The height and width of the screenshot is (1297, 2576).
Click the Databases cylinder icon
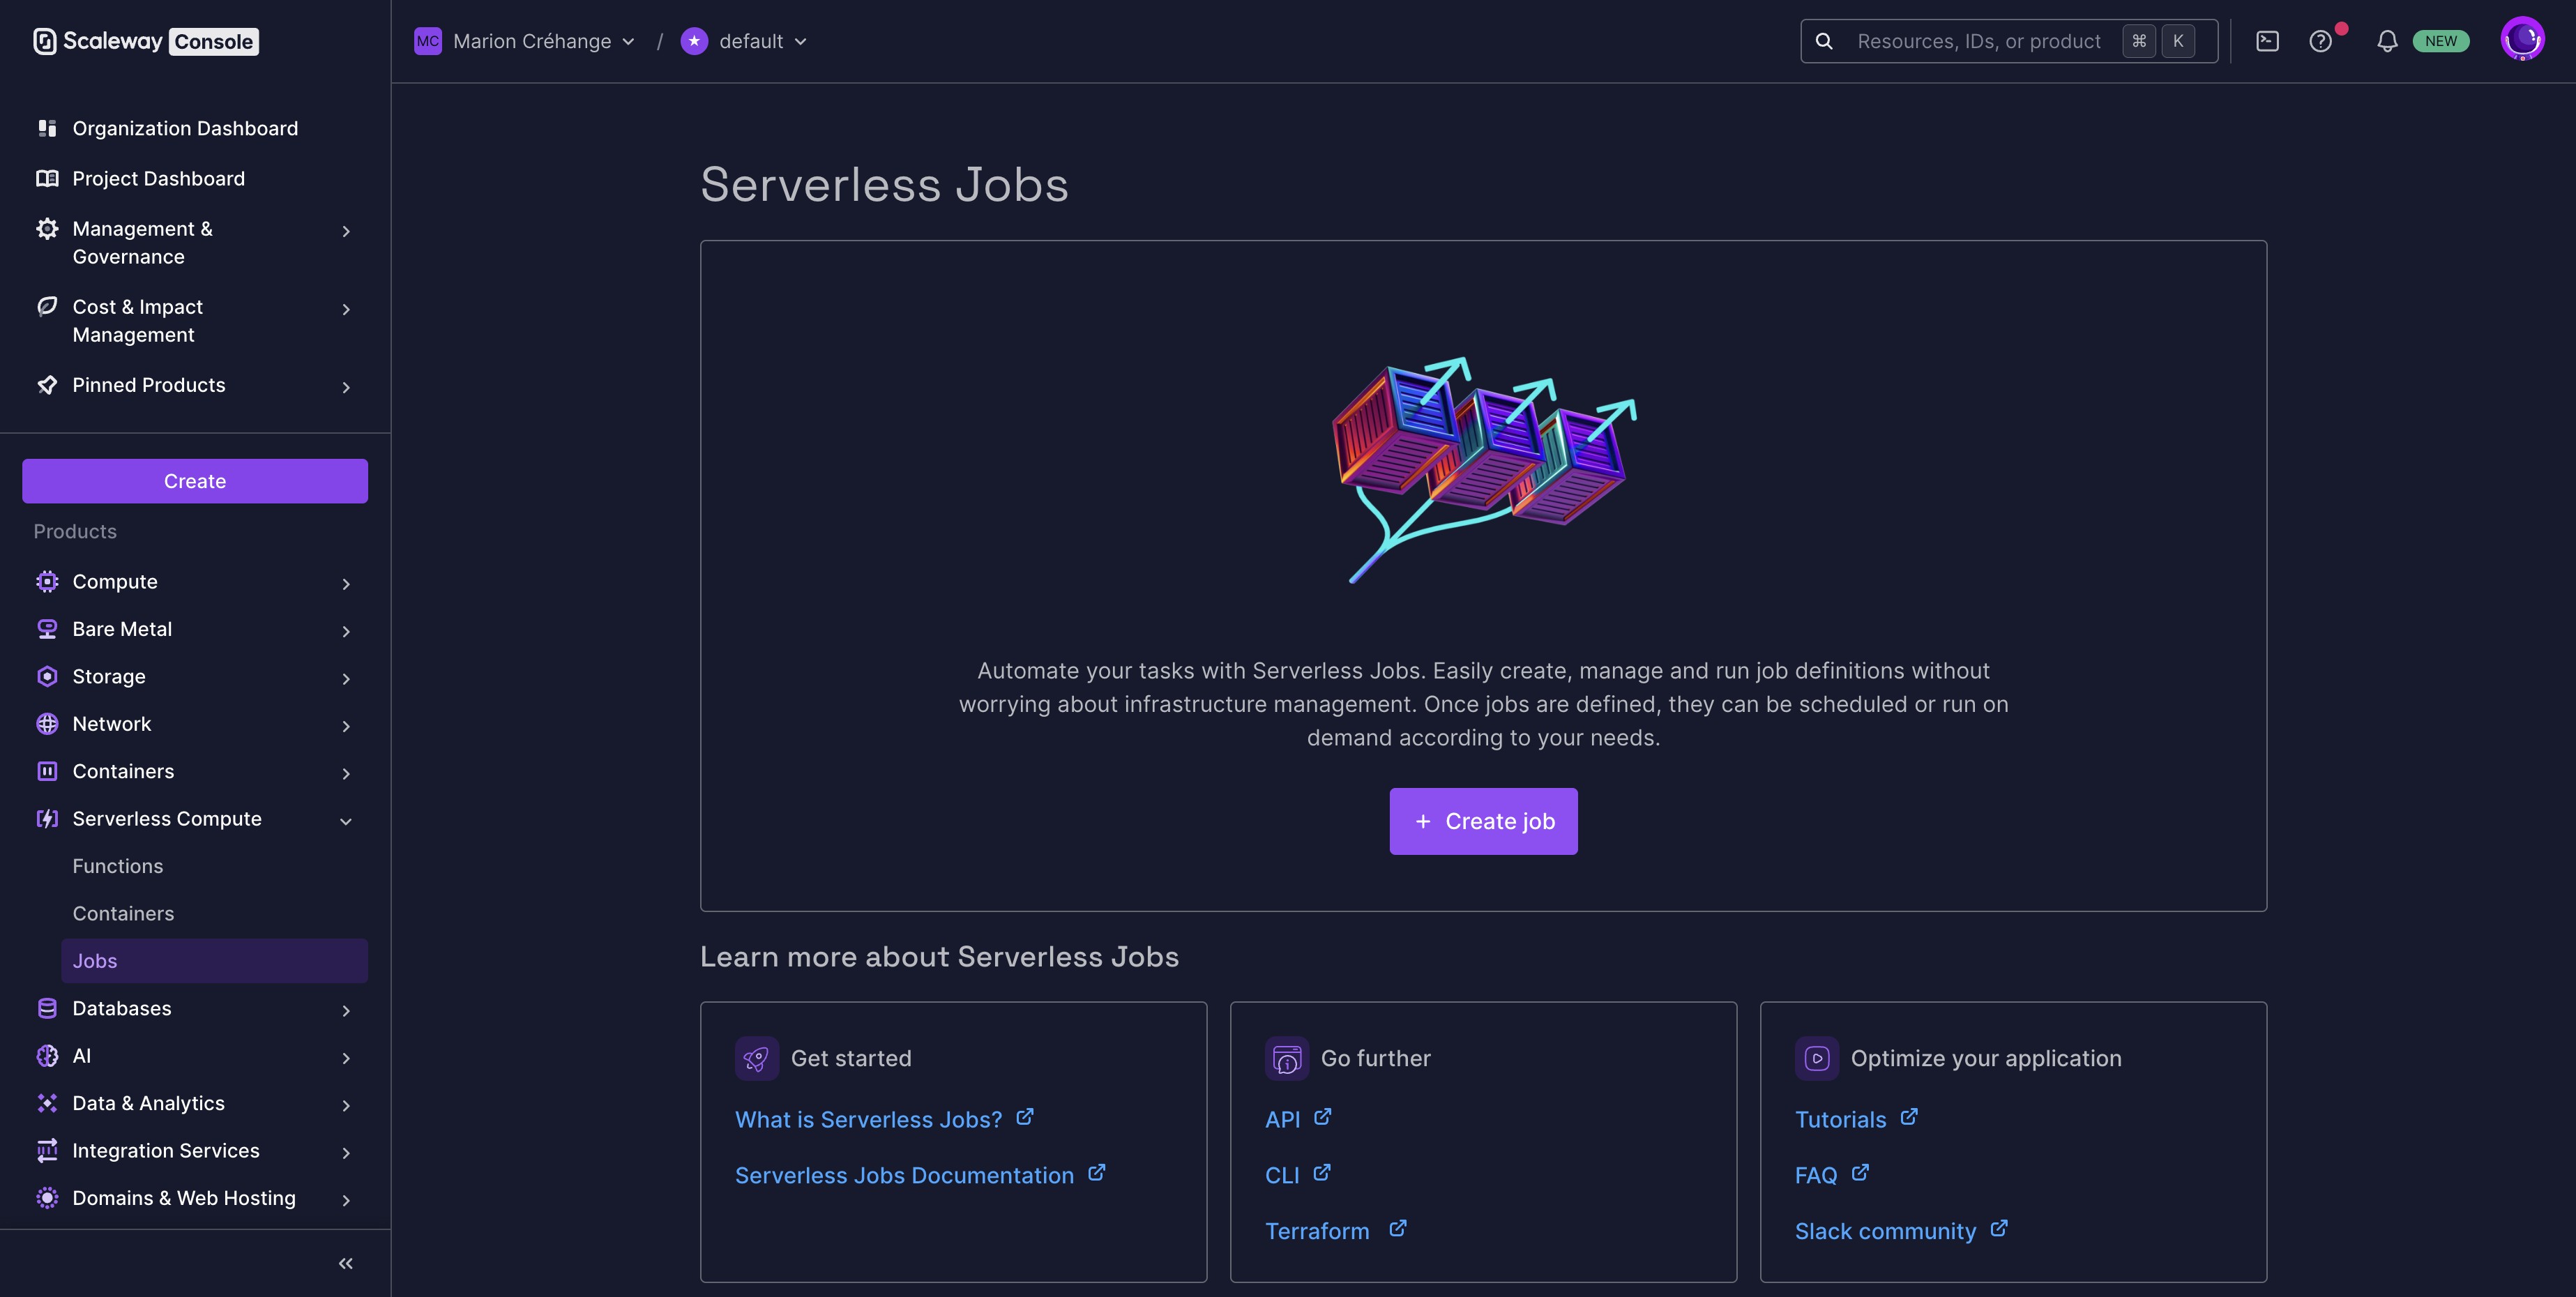[47, 1008]
